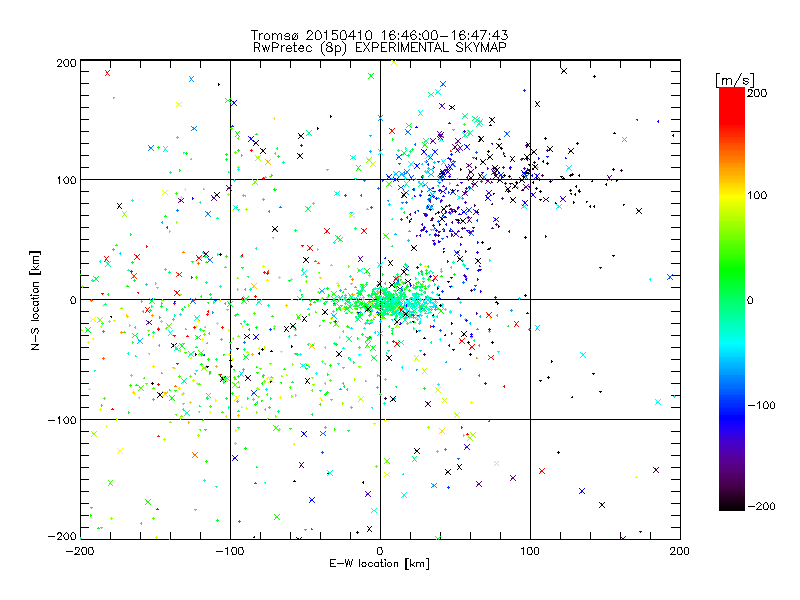Screen dimensions: 800x600
Task: Click the x-axis tick label "-100"
Action: [x=230, y=551]
